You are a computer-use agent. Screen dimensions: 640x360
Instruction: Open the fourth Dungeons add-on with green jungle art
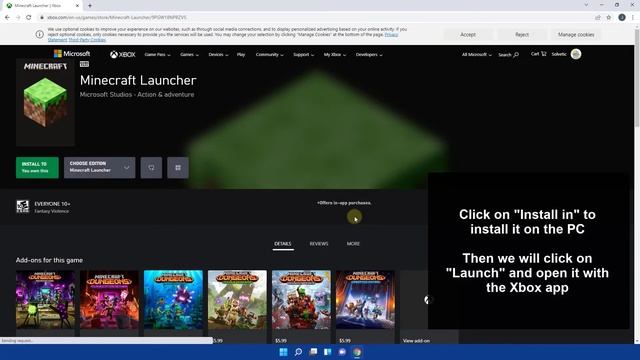point(237,300)
